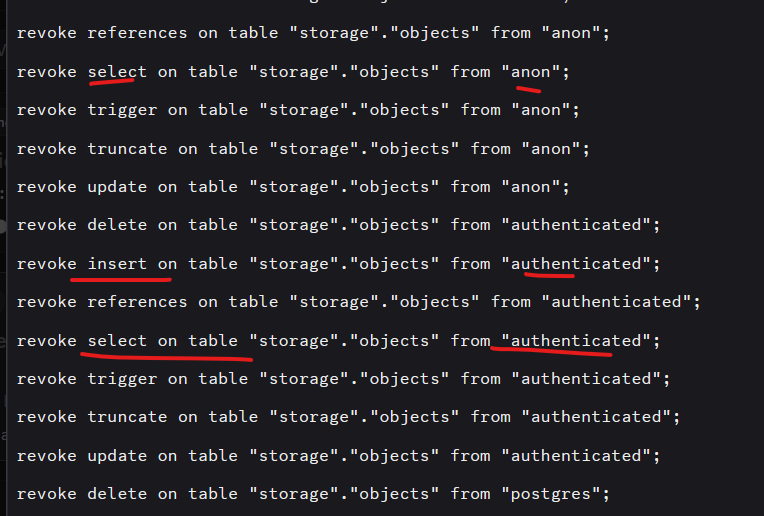Click "authenticated" in the revoke select line
764x516 pixels.
click(x=576, y=340)
